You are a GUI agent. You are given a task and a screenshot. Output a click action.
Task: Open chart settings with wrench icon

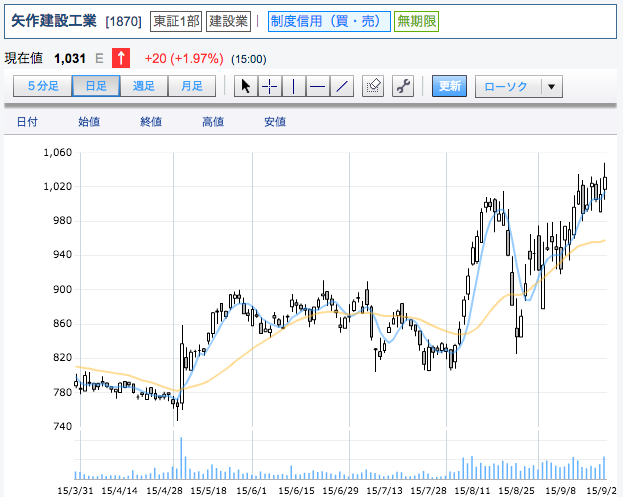(x=403, y=86)
